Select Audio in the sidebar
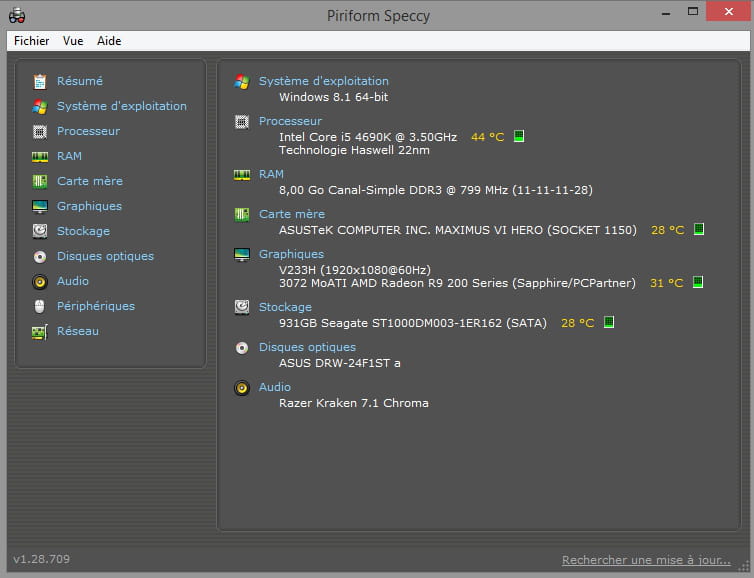 pos(73,281)
